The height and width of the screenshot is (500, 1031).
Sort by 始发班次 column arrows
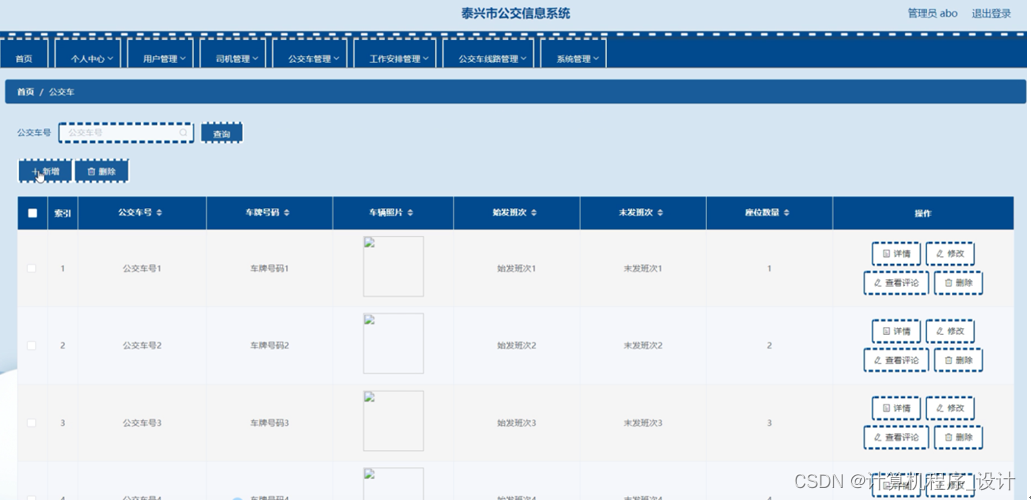(x=534, y=213)
